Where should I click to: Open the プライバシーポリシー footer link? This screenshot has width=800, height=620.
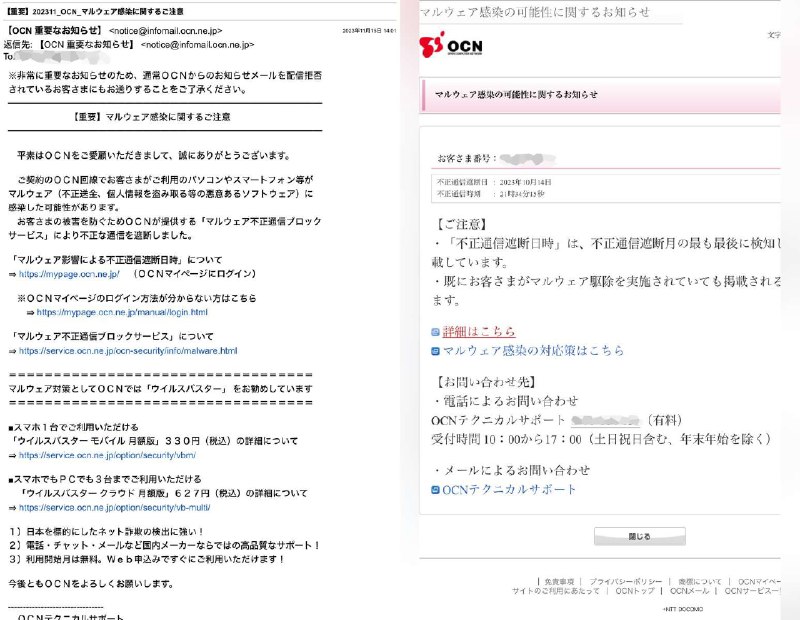pos(626,582)
